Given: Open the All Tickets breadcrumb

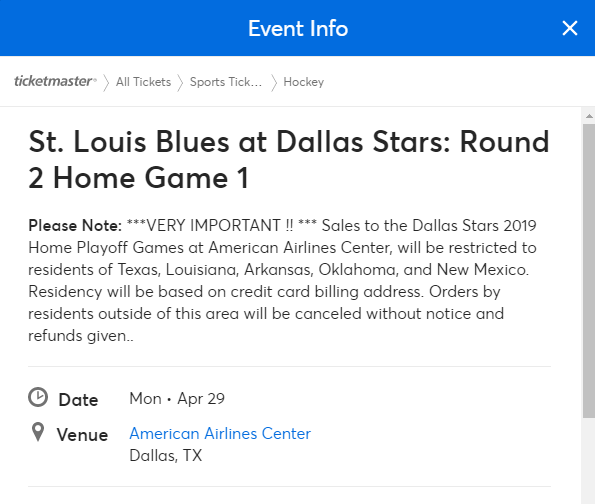Looking at the screenshot, I should click(143, 82).
